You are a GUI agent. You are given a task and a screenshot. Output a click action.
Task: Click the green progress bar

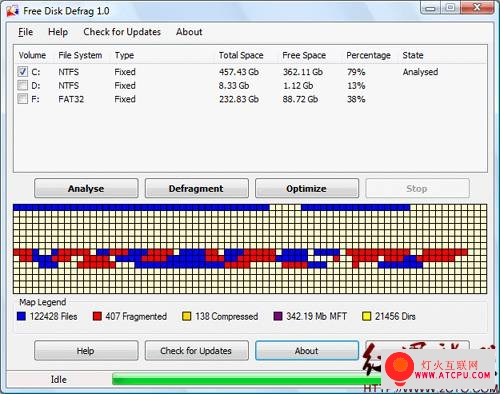(x=247, y=379)
